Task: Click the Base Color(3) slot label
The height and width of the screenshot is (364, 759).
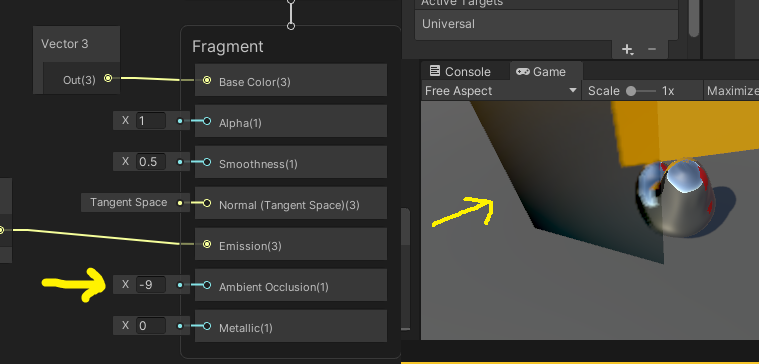Action: click(255, 82)
